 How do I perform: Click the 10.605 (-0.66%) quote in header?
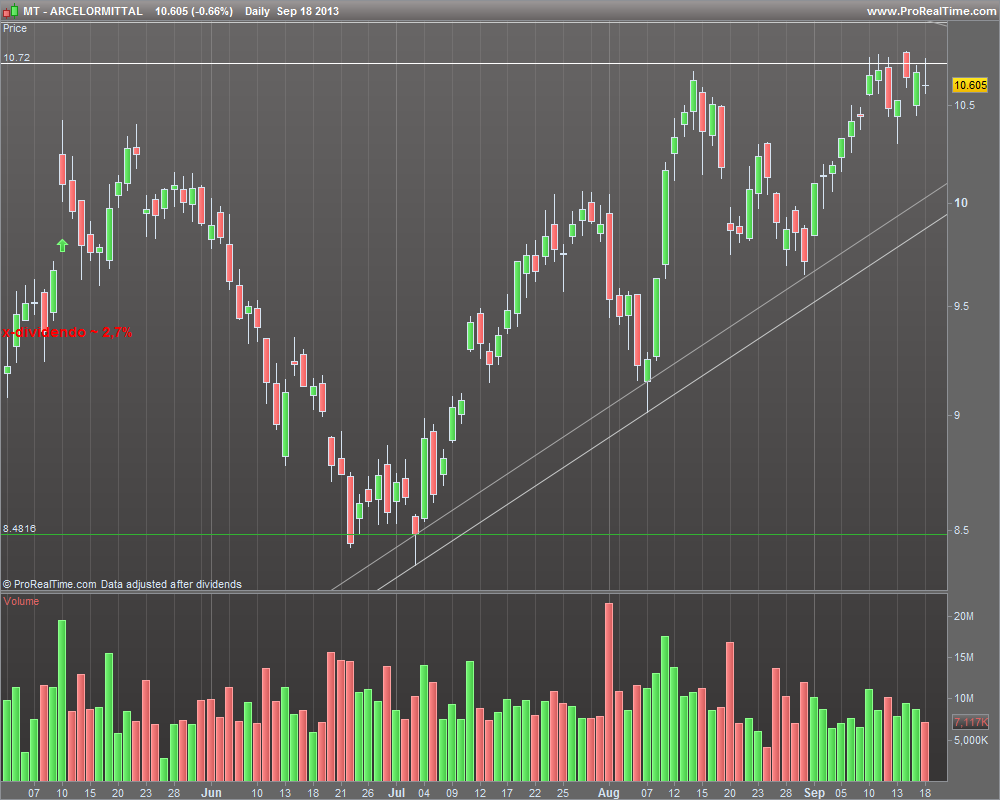pos(194,11)
